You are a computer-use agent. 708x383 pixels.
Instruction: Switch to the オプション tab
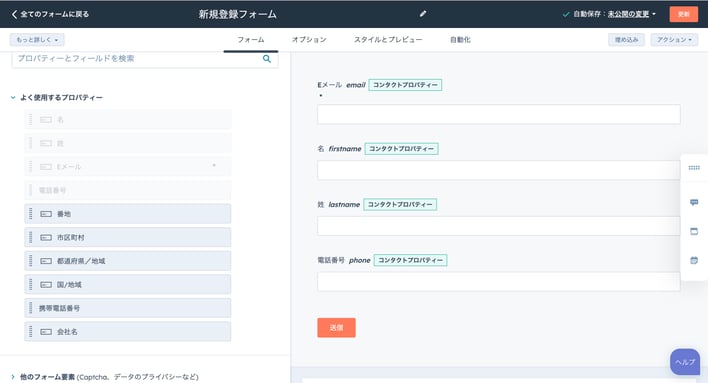[x=309, y=40]
